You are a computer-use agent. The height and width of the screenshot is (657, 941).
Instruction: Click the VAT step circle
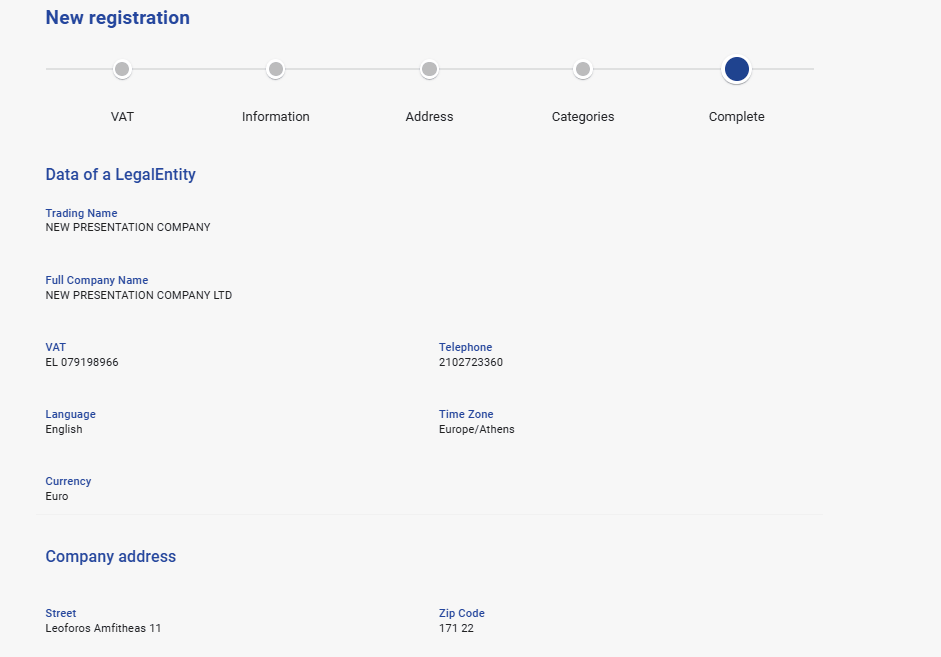(x=122, y=69)
